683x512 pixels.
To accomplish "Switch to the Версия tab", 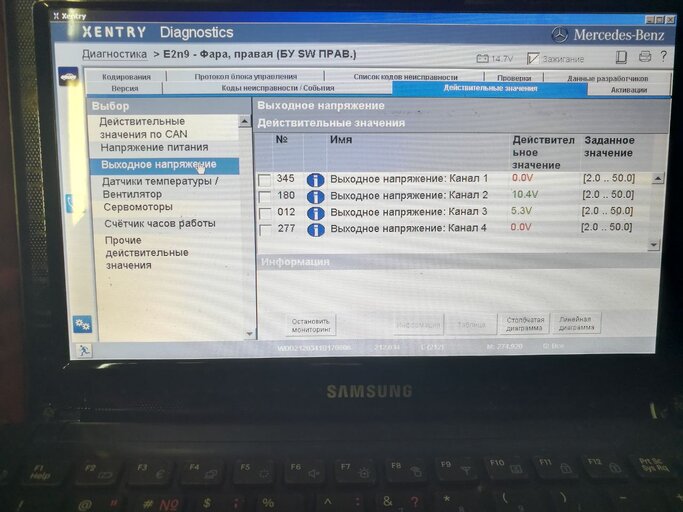I will coord(125,88).
